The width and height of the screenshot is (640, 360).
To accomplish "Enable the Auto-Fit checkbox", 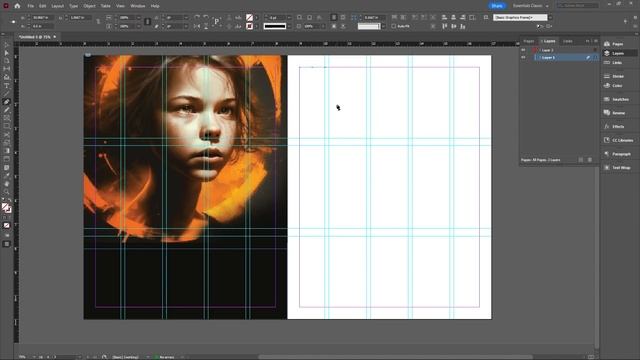I will coord(394,26).
